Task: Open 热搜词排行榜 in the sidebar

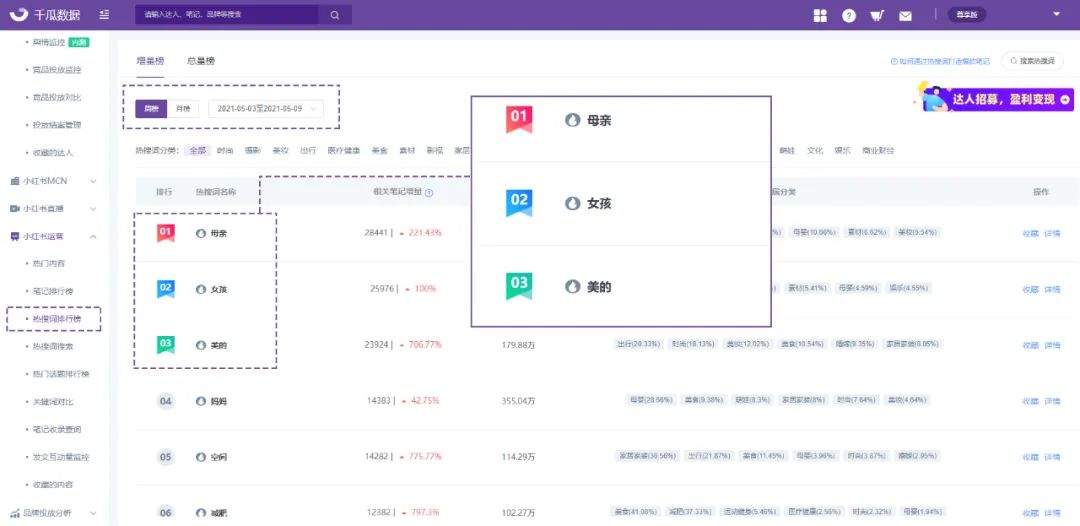Action: [x=55, y=319]
